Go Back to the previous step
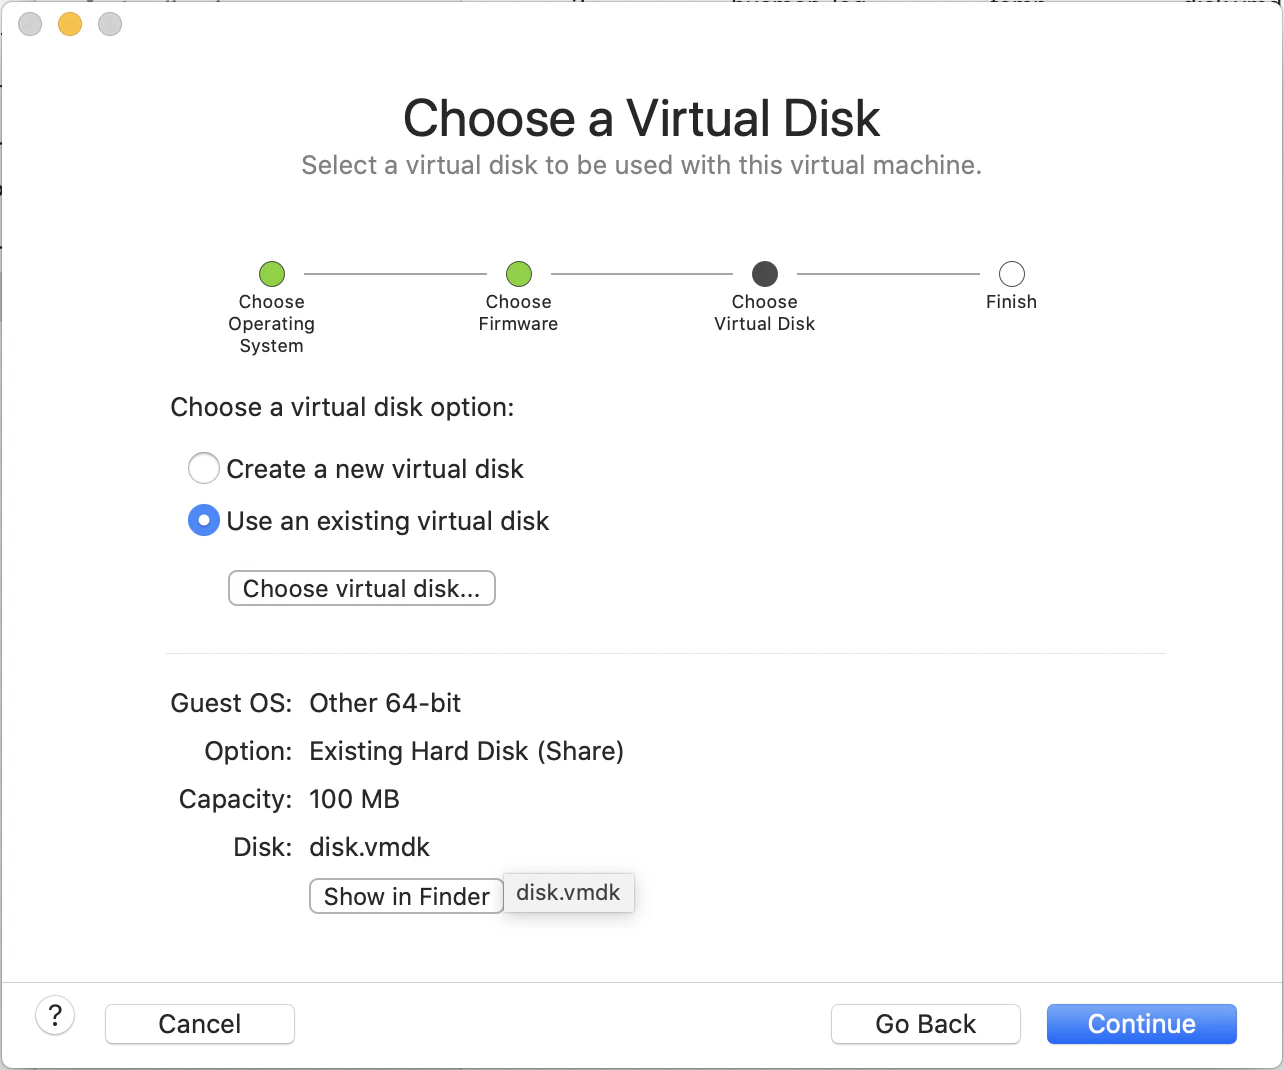This screenshot has height=1070, width=1284. [x=926, y=1024]
